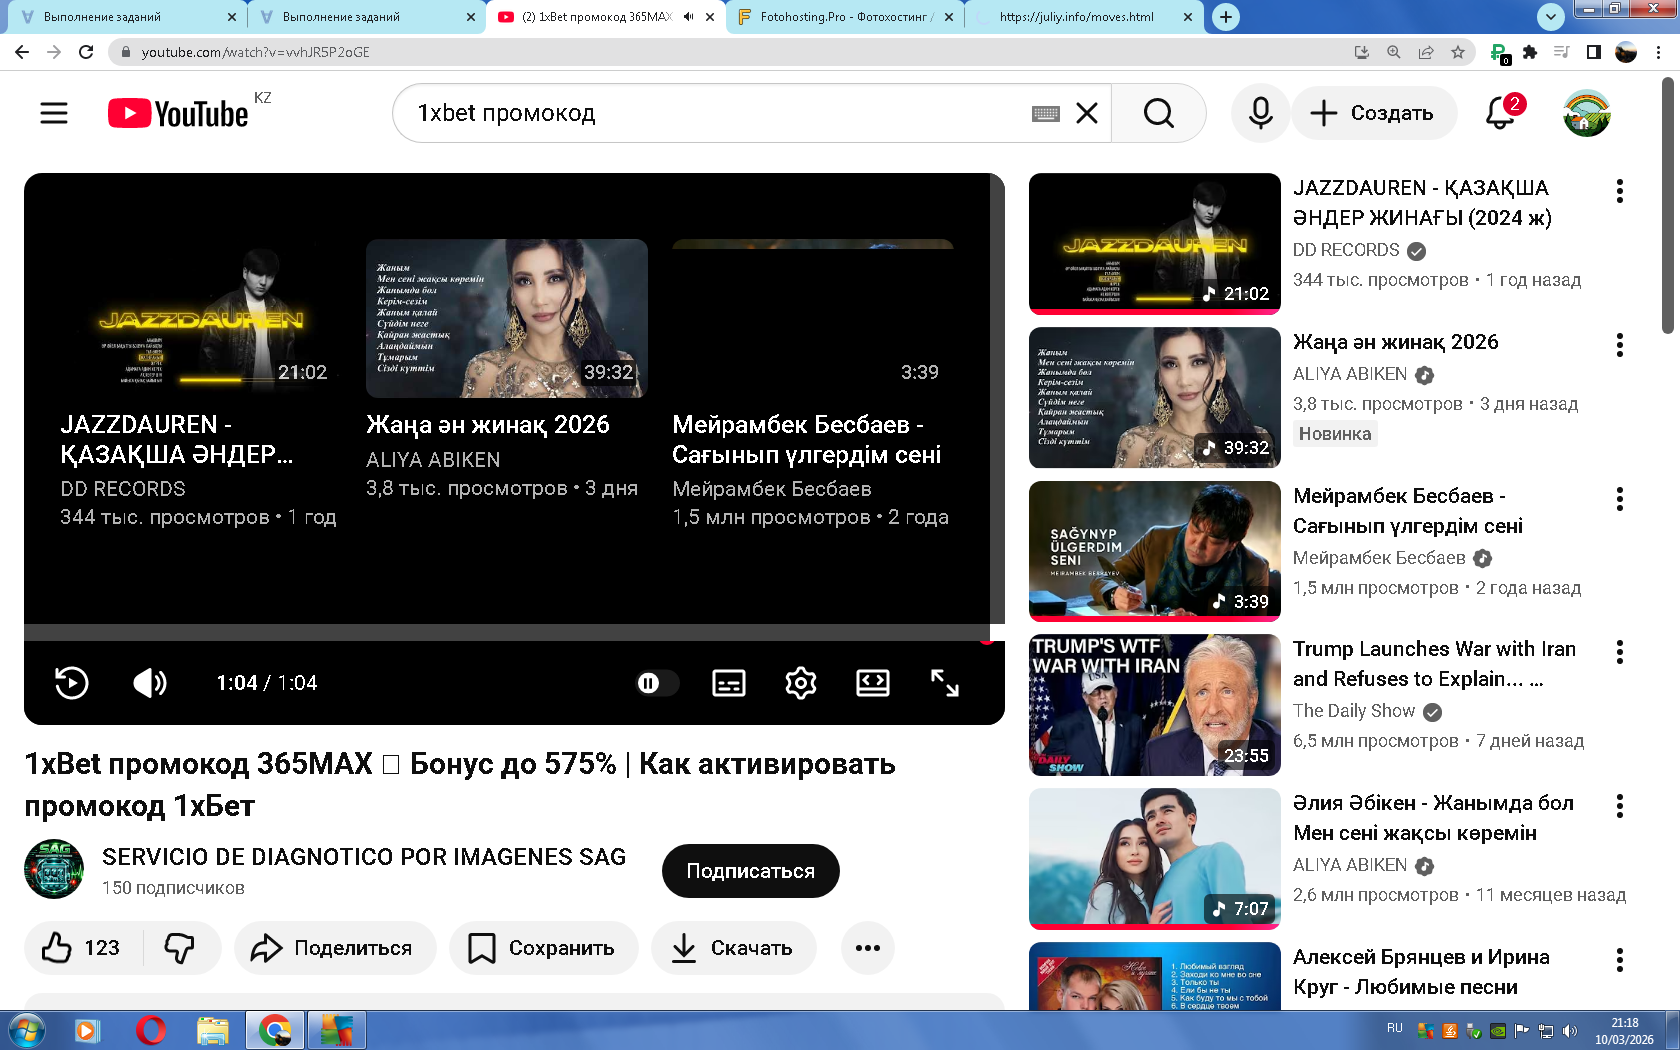
Task: Open more actions ellipsis below the video
Action: 867,948
